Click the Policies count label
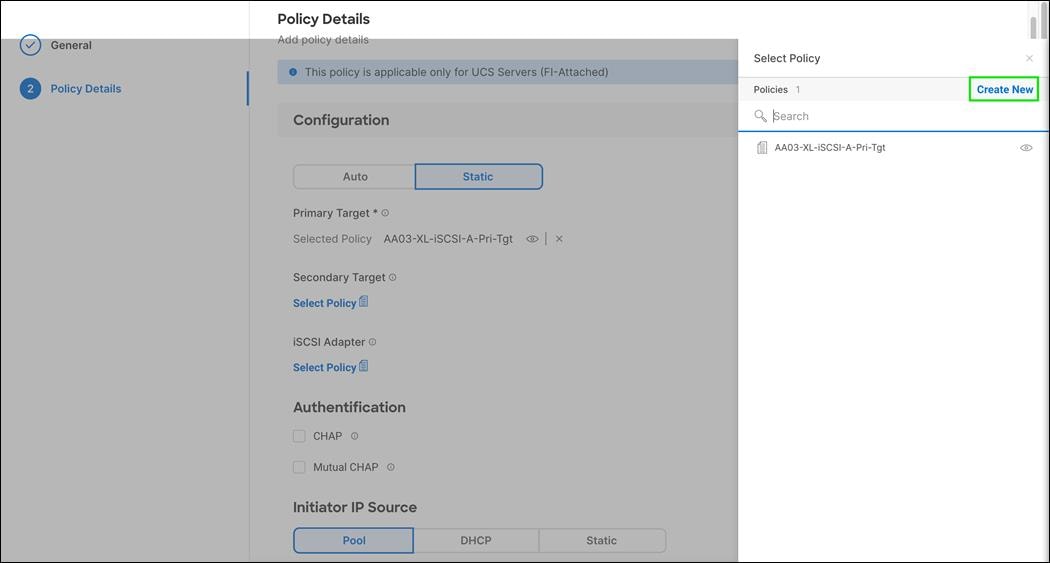Image resolution: width=1050 pixels, height=563 pixels. pos(777,89)
